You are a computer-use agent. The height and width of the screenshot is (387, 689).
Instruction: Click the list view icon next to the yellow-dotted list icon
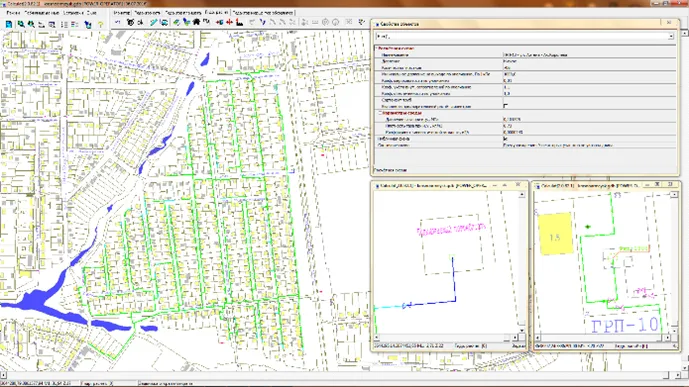pos(75,25)
